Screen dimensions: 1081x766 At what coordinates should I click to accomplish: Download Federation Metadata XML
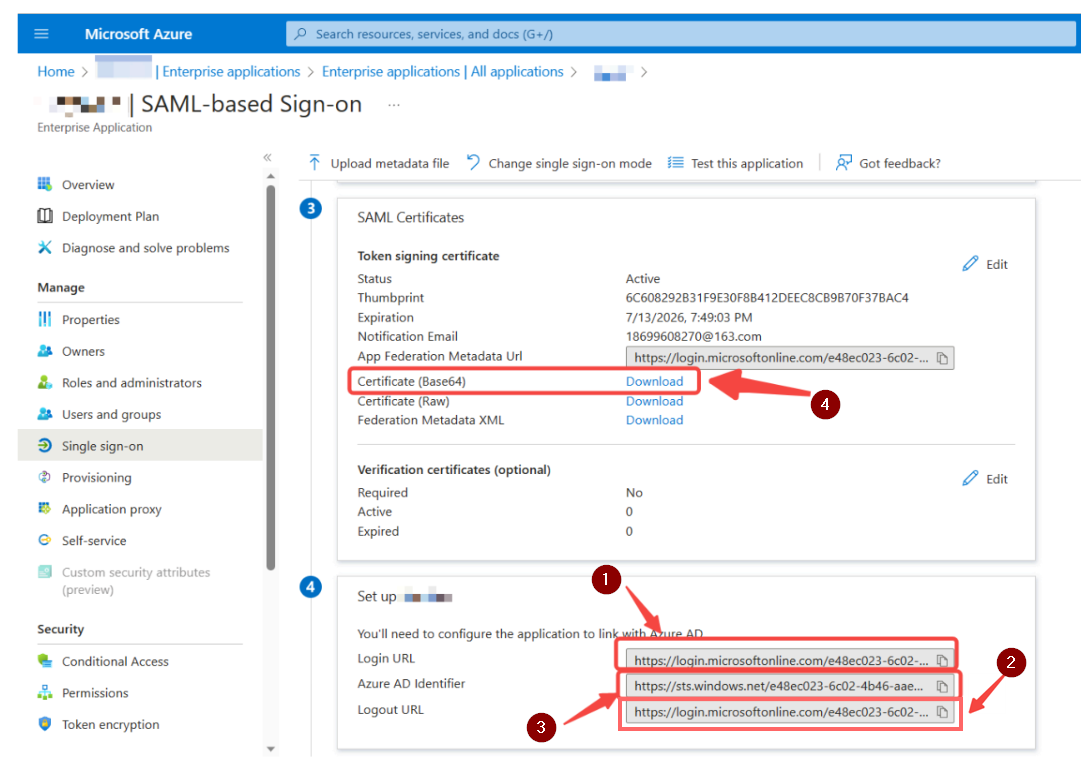click(654, 420)
